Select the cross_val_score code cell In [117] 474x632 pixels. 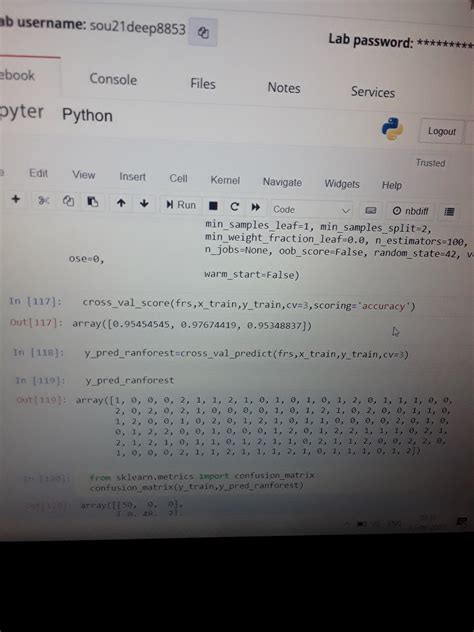tap(249, 304)
